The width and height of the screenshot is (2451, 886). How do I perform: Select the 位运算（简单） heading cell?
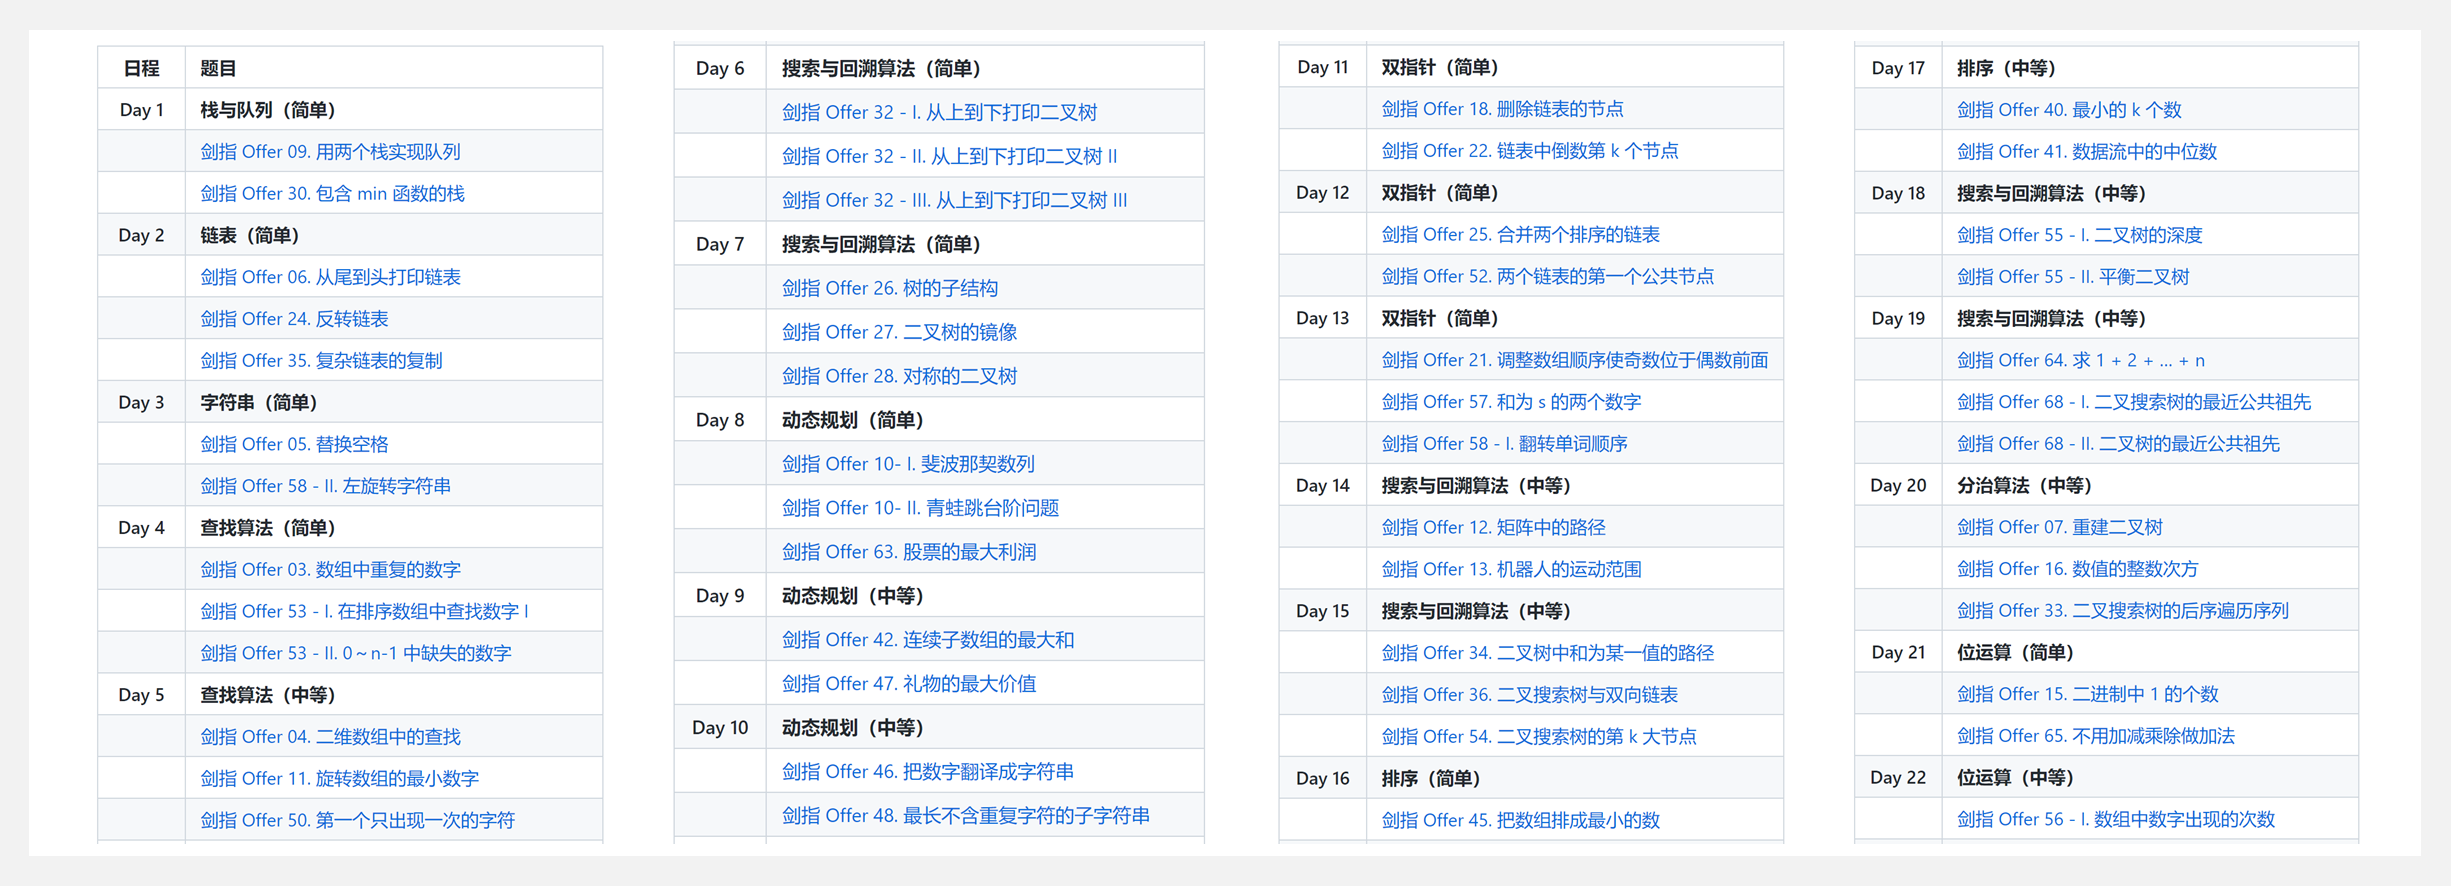click(2150, 653)
